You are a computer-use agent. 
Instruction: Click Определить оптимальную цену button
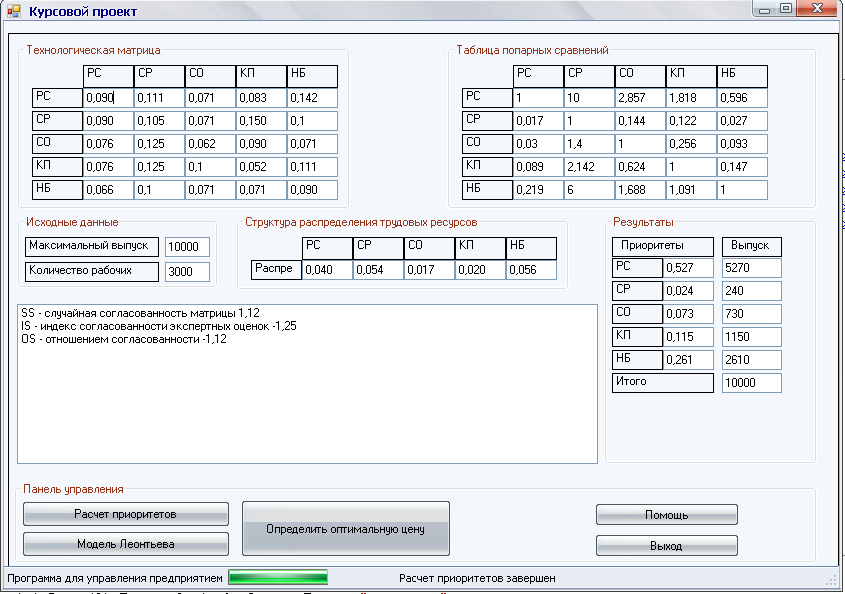click(x=346, y=529)
